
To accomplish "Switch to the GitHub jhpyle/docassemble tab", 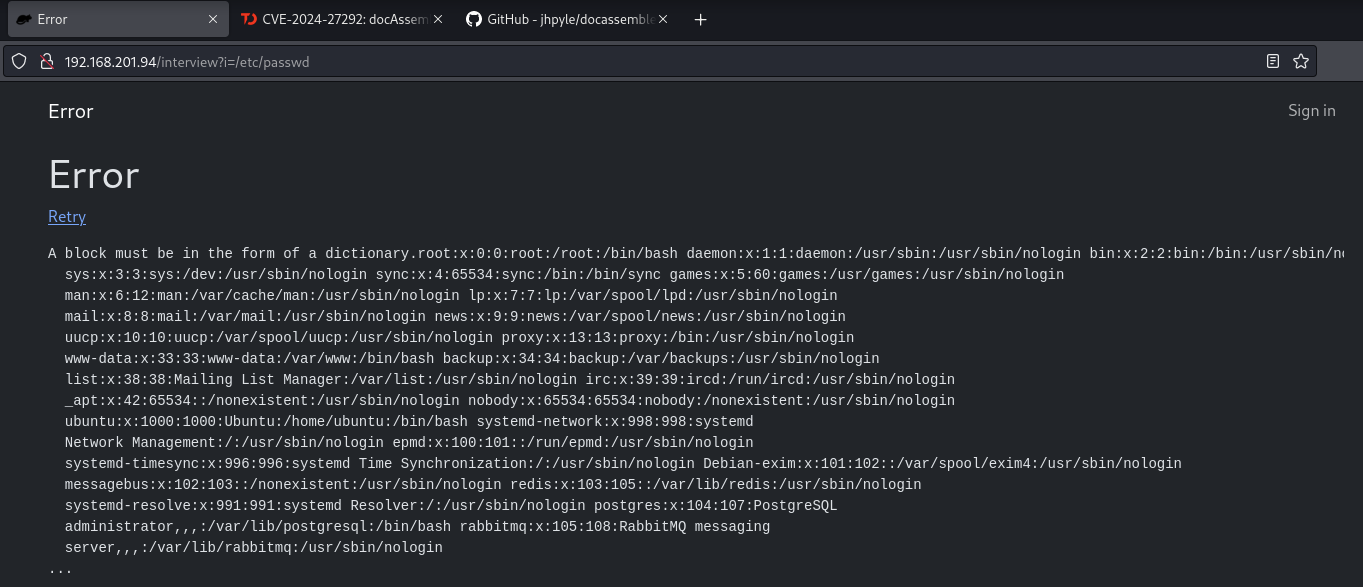I will (568, 20).
